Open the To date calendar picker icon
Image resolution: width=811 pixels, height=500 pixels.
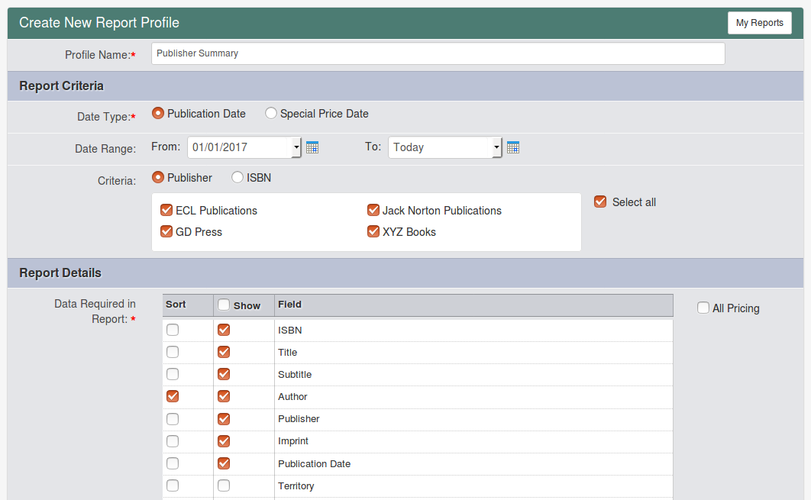tap(513, 148)
